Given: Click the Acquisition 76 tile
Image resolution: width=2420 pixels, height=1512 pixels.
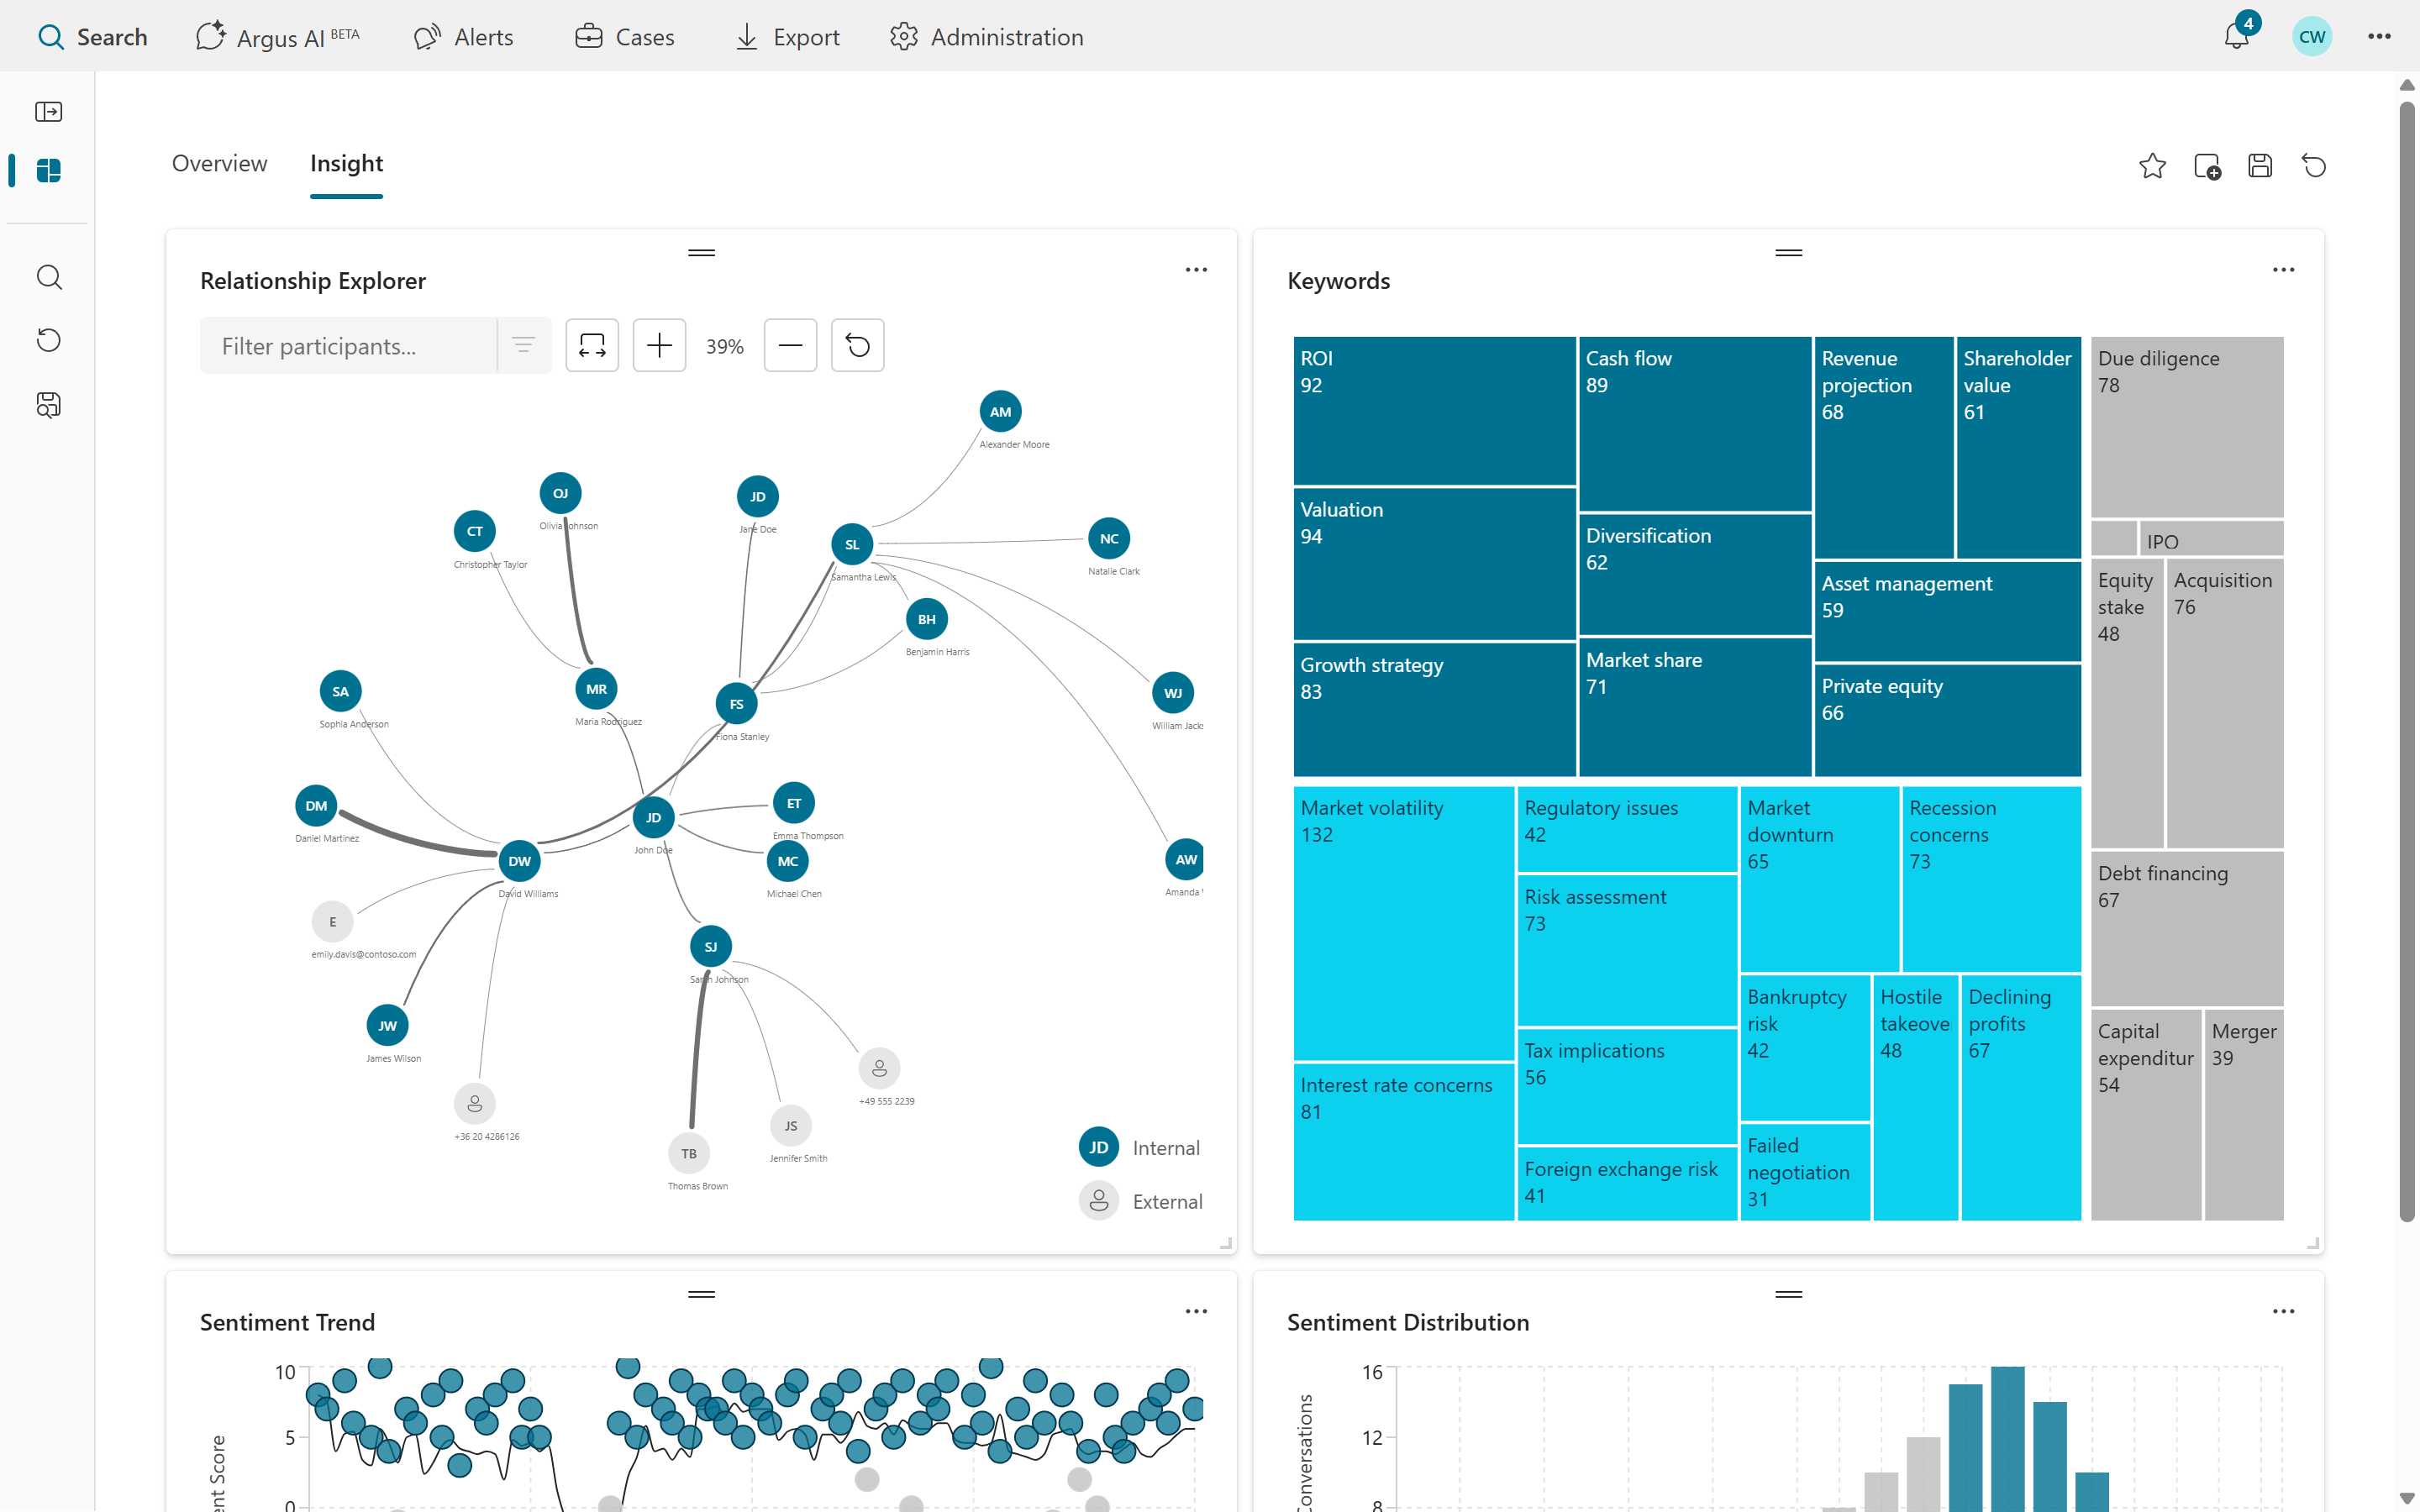Looking at the screenshot, I should 2224,704.
